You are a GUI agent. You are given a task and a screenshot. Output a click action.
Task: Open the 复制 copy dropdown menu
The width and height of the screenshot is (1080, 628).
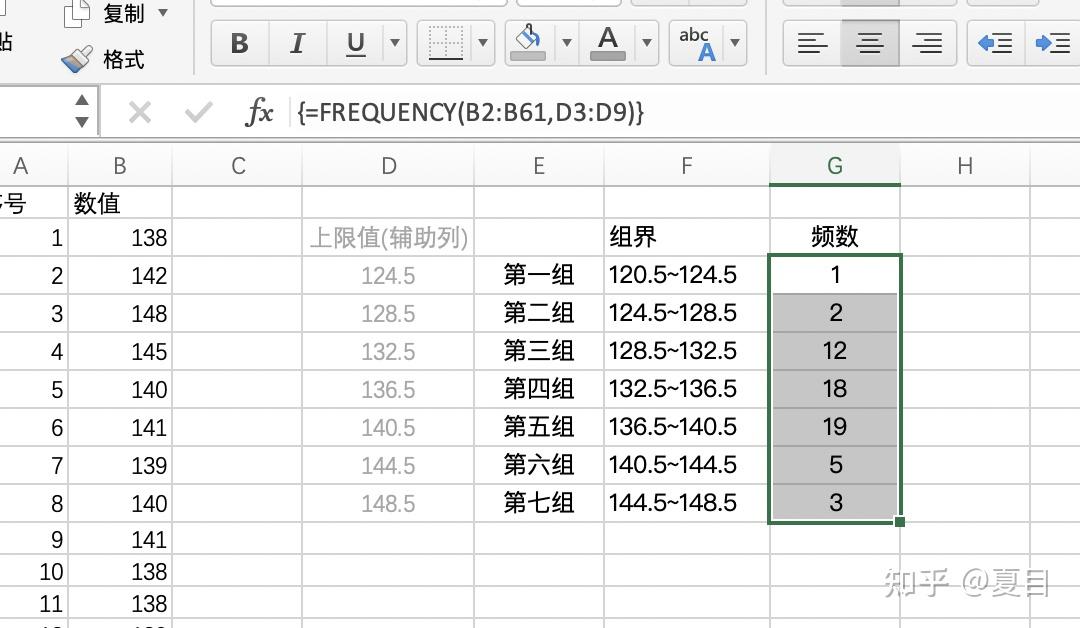coord(163,13)
